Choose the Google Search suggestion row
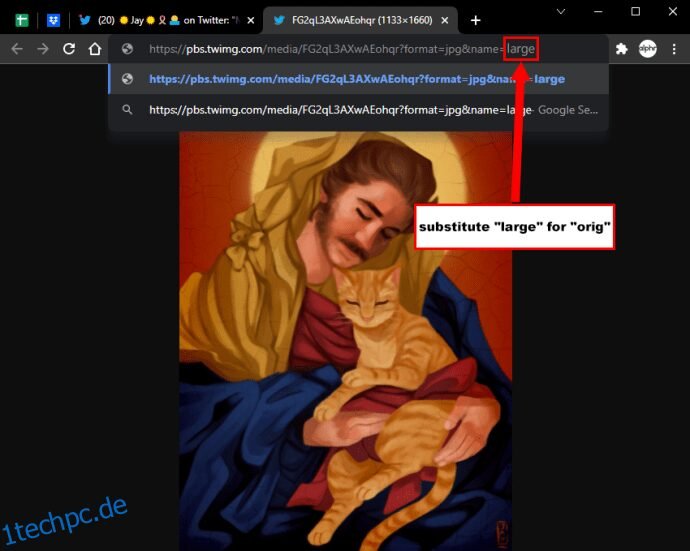 click(359, 110)
